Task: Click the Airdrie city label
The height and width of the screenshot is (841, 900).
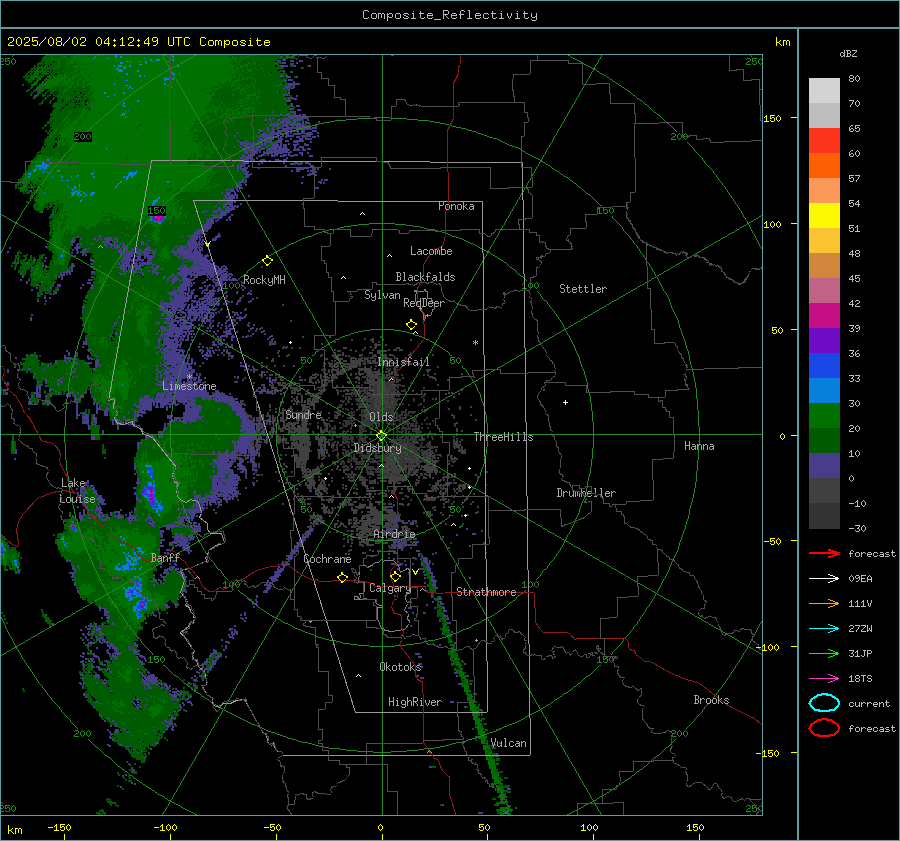Action: (394, 534)
